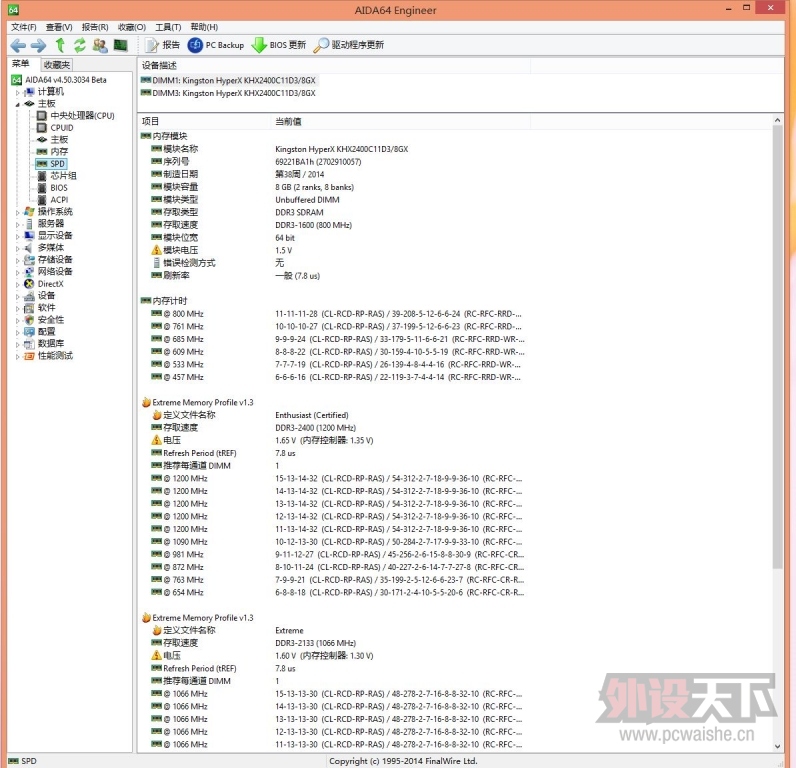Select the DIMM1 Kingston HyperX device row

[x=228, y=80]
